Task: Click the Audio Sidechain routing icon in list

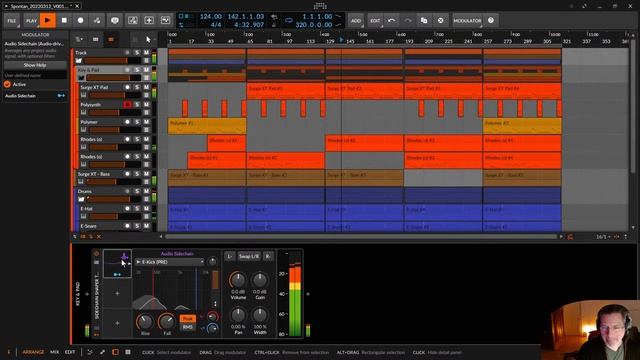Action: point(61,96)
